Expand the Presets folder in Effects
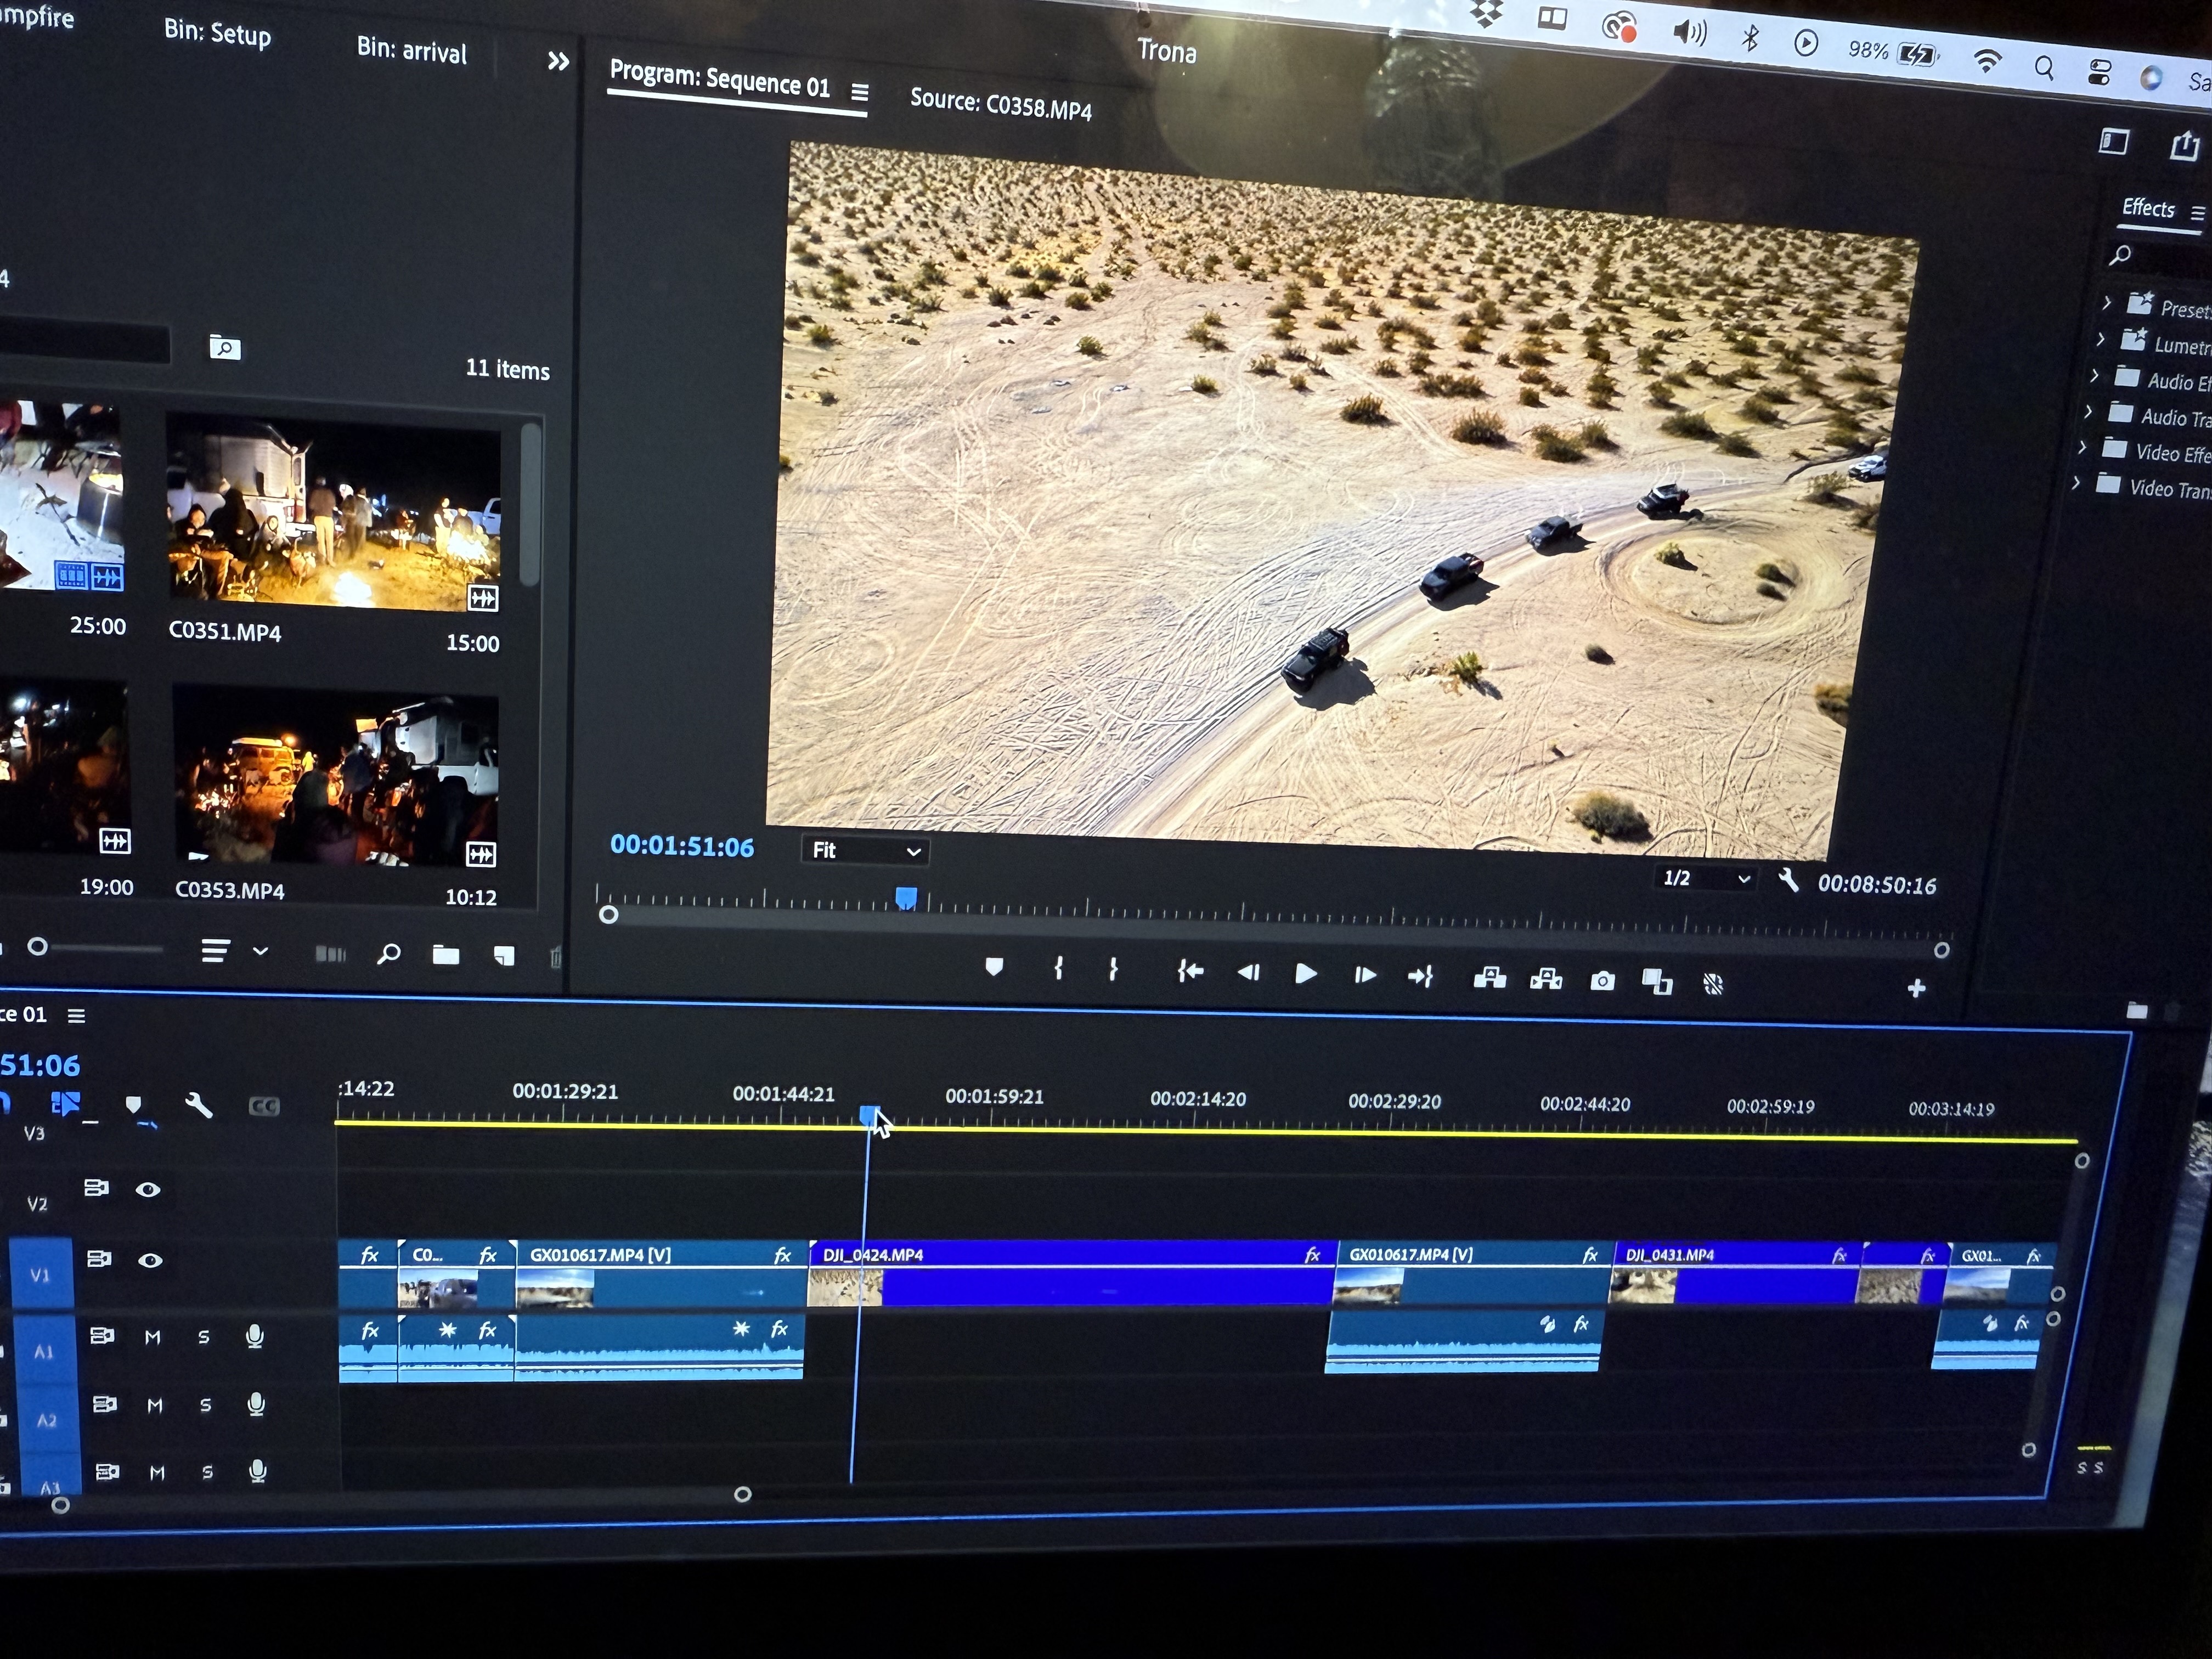 click(2106, 302)
